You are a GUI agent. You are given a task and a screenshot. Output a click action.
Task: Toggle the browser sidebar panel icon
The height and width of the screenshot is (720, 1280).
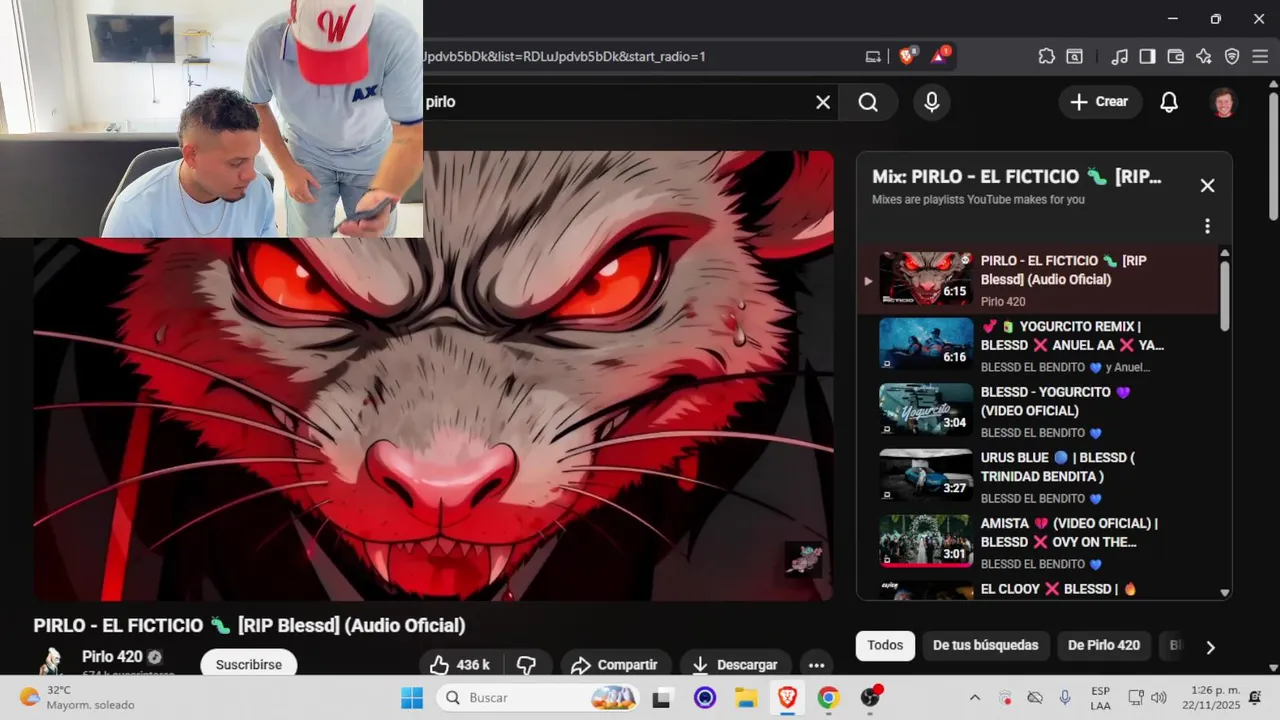coord(1148,56)
